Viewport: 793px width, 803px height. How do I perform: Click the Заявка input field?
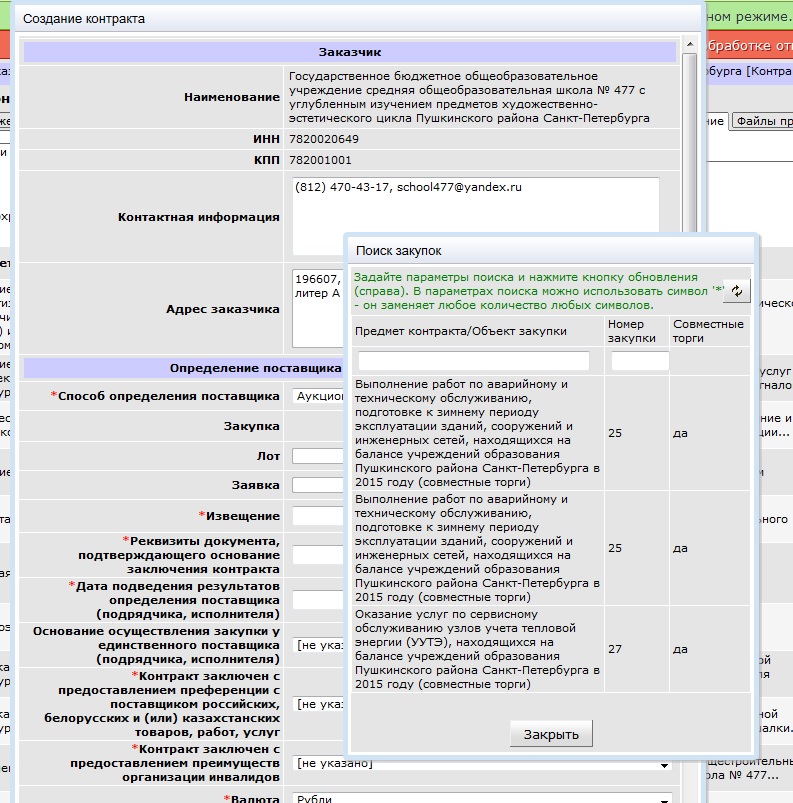(x=318, y=485)
